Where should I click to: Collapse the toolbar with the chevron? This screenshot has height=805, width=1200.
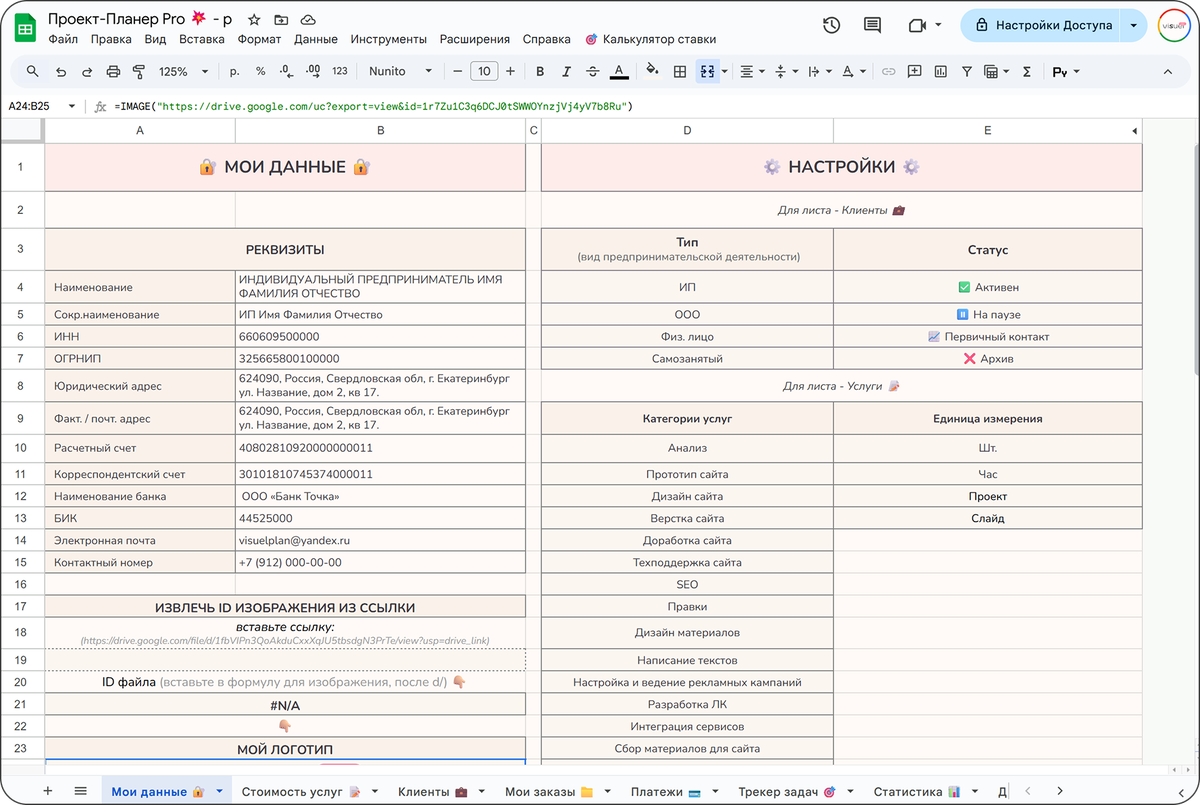[x=1167, y=72]
